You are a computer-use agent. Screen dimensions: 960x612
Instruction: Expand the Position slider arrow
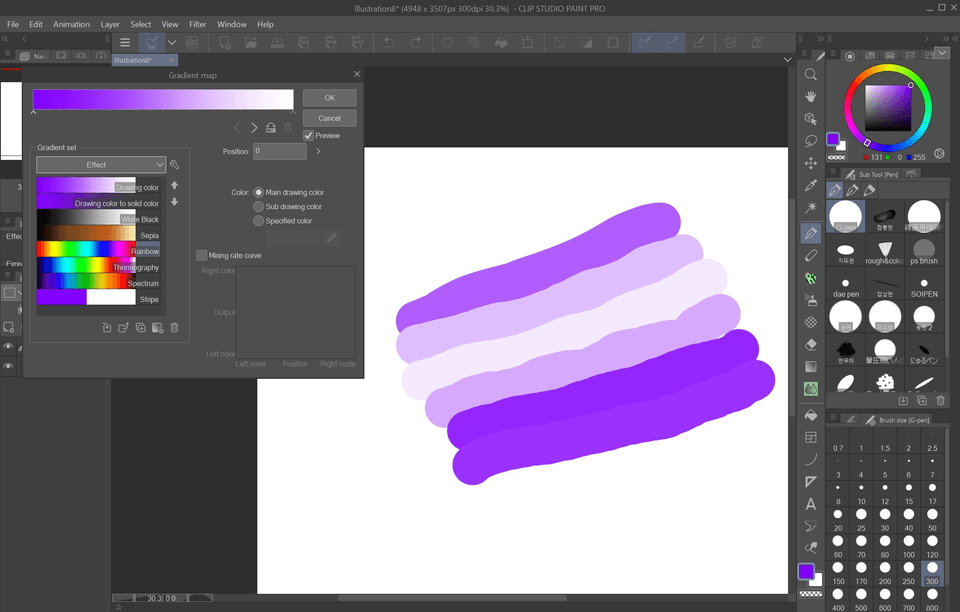pos(318,152)
